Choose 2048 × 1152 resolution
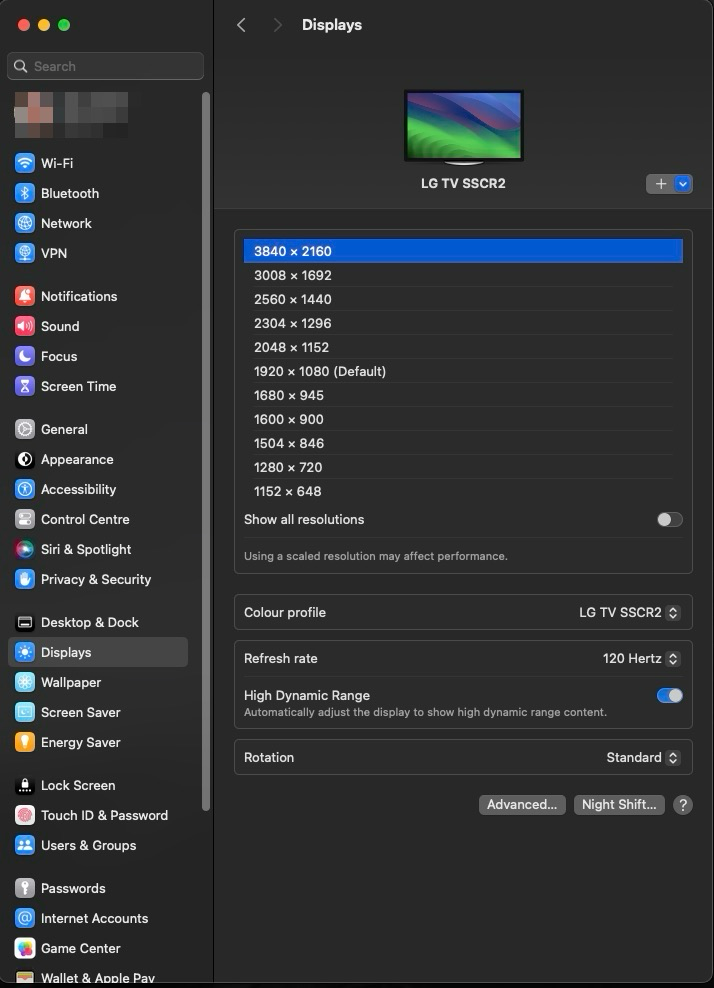 [463, 347]
